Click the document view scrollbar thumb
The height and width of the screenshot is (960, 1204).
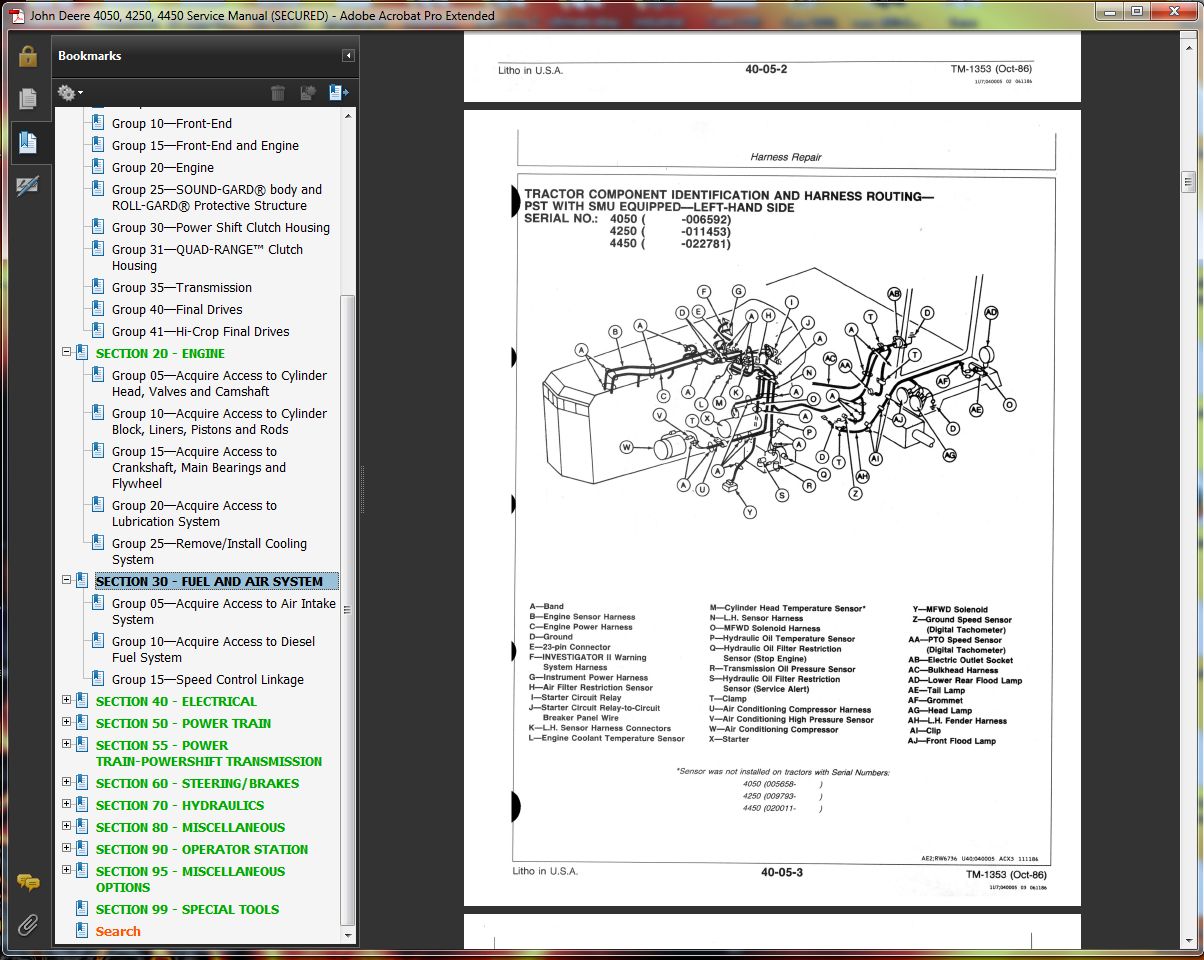[x=1188, y=181]
